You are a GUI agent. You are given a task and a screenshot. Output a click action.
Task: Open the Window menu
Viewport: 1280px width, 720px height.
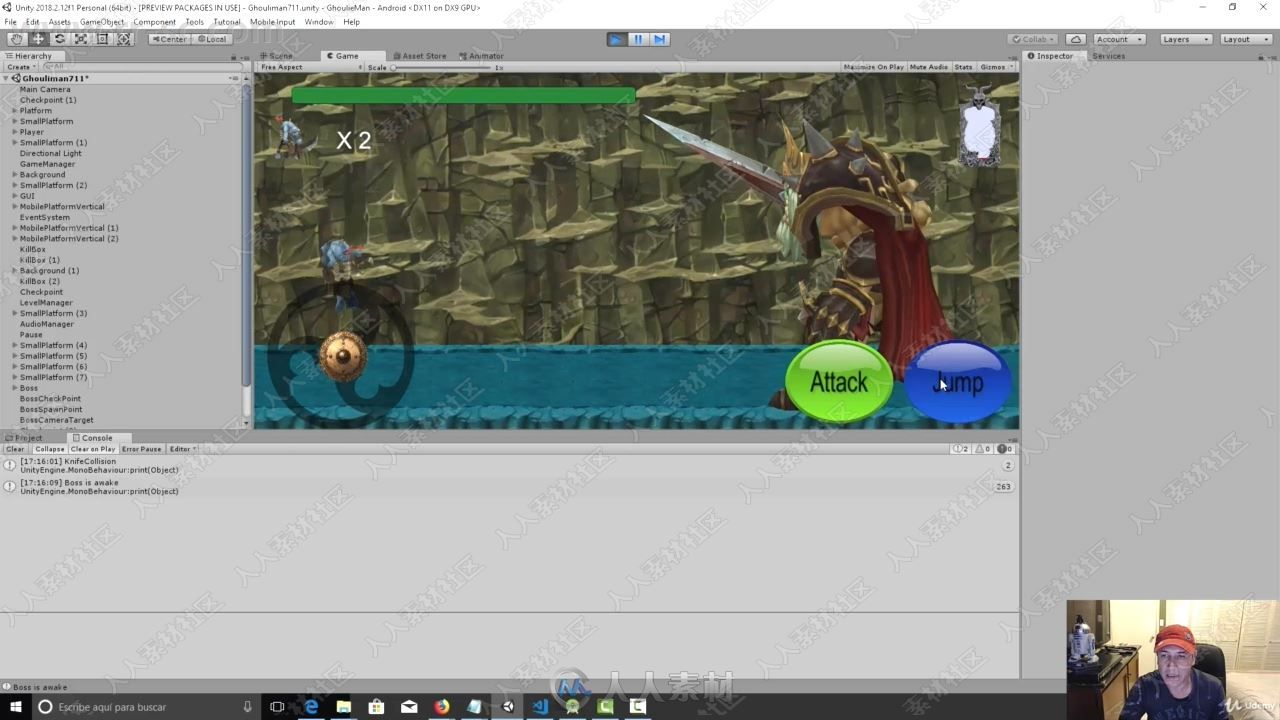[319, 22]
